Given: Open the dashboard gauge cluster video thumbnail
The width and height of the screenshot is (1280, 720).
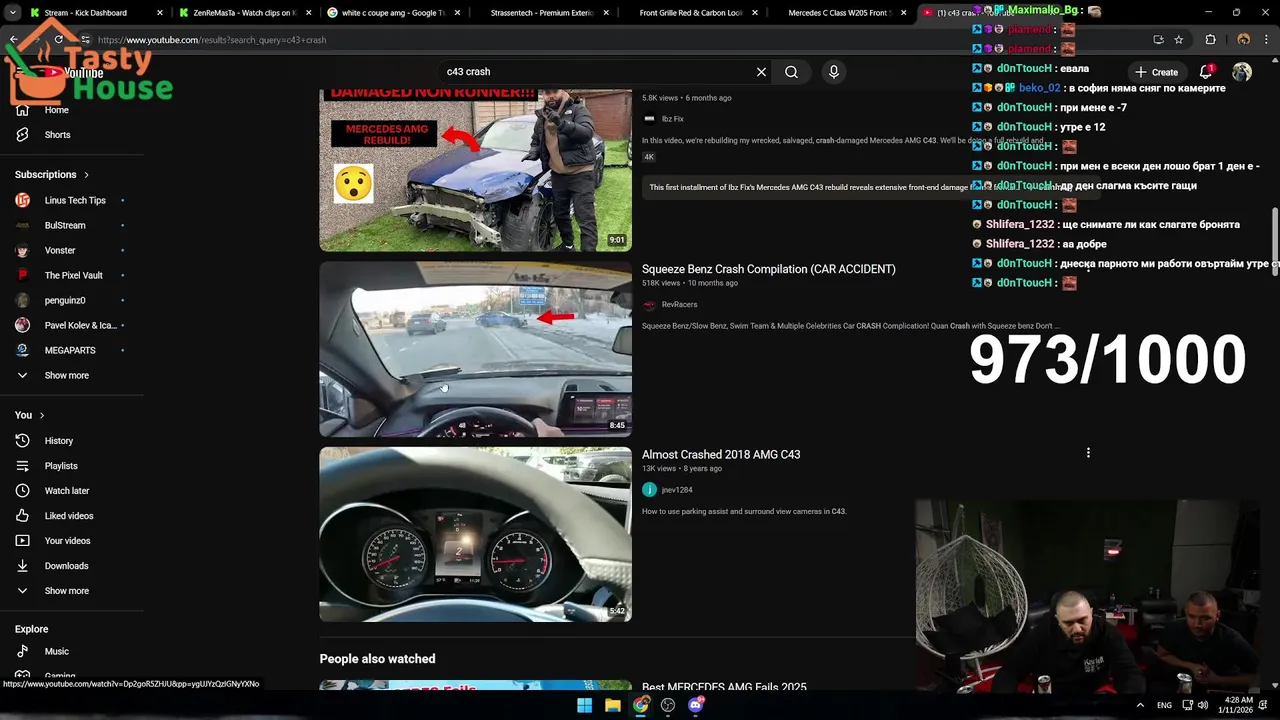Looking at the screenshot, I should click(x=475, y=534).
